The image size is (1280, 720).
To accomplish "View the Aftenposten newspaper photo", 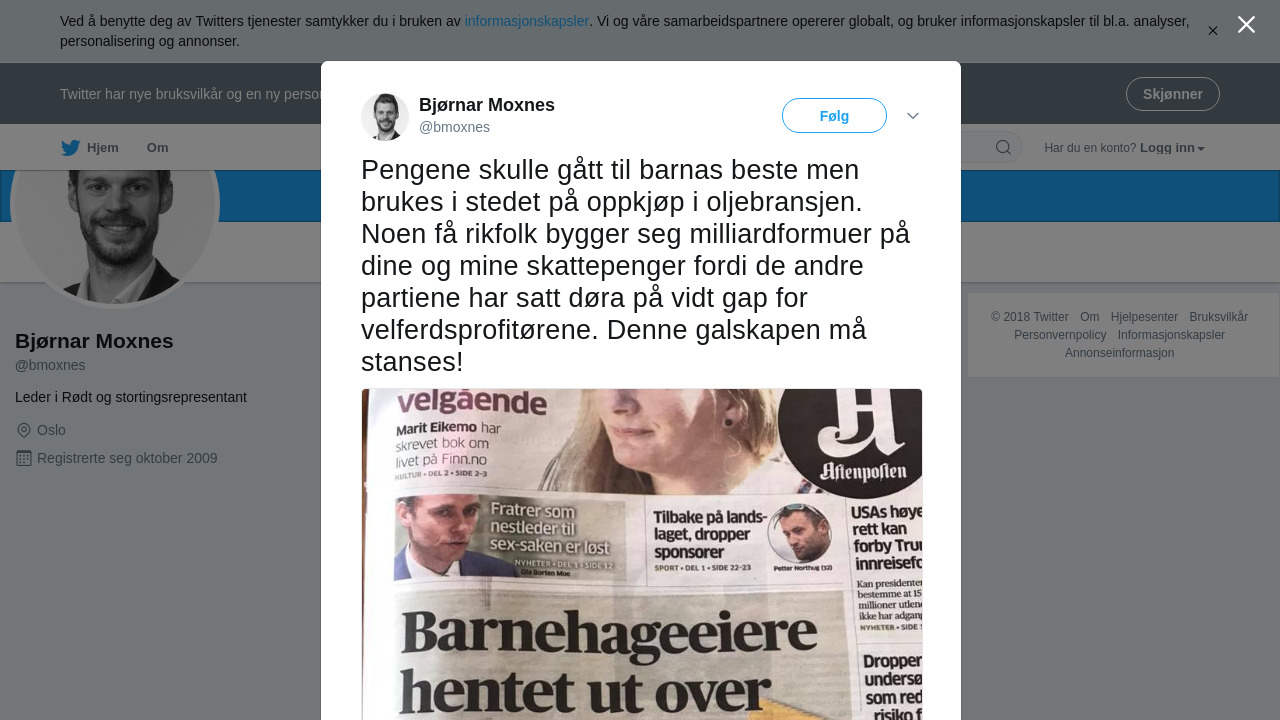I will pyautogui.click(x=642, y=554).
